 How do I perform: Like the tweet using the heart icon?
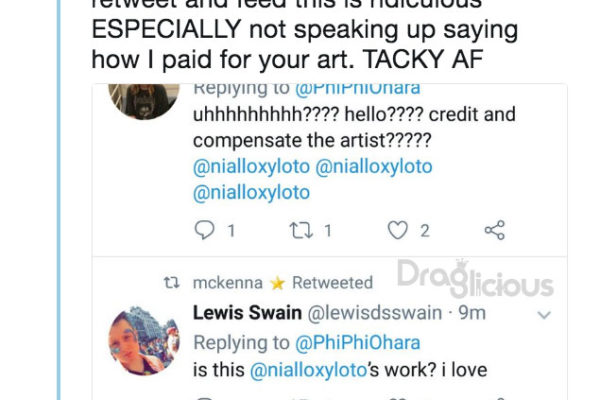point(398,230)
